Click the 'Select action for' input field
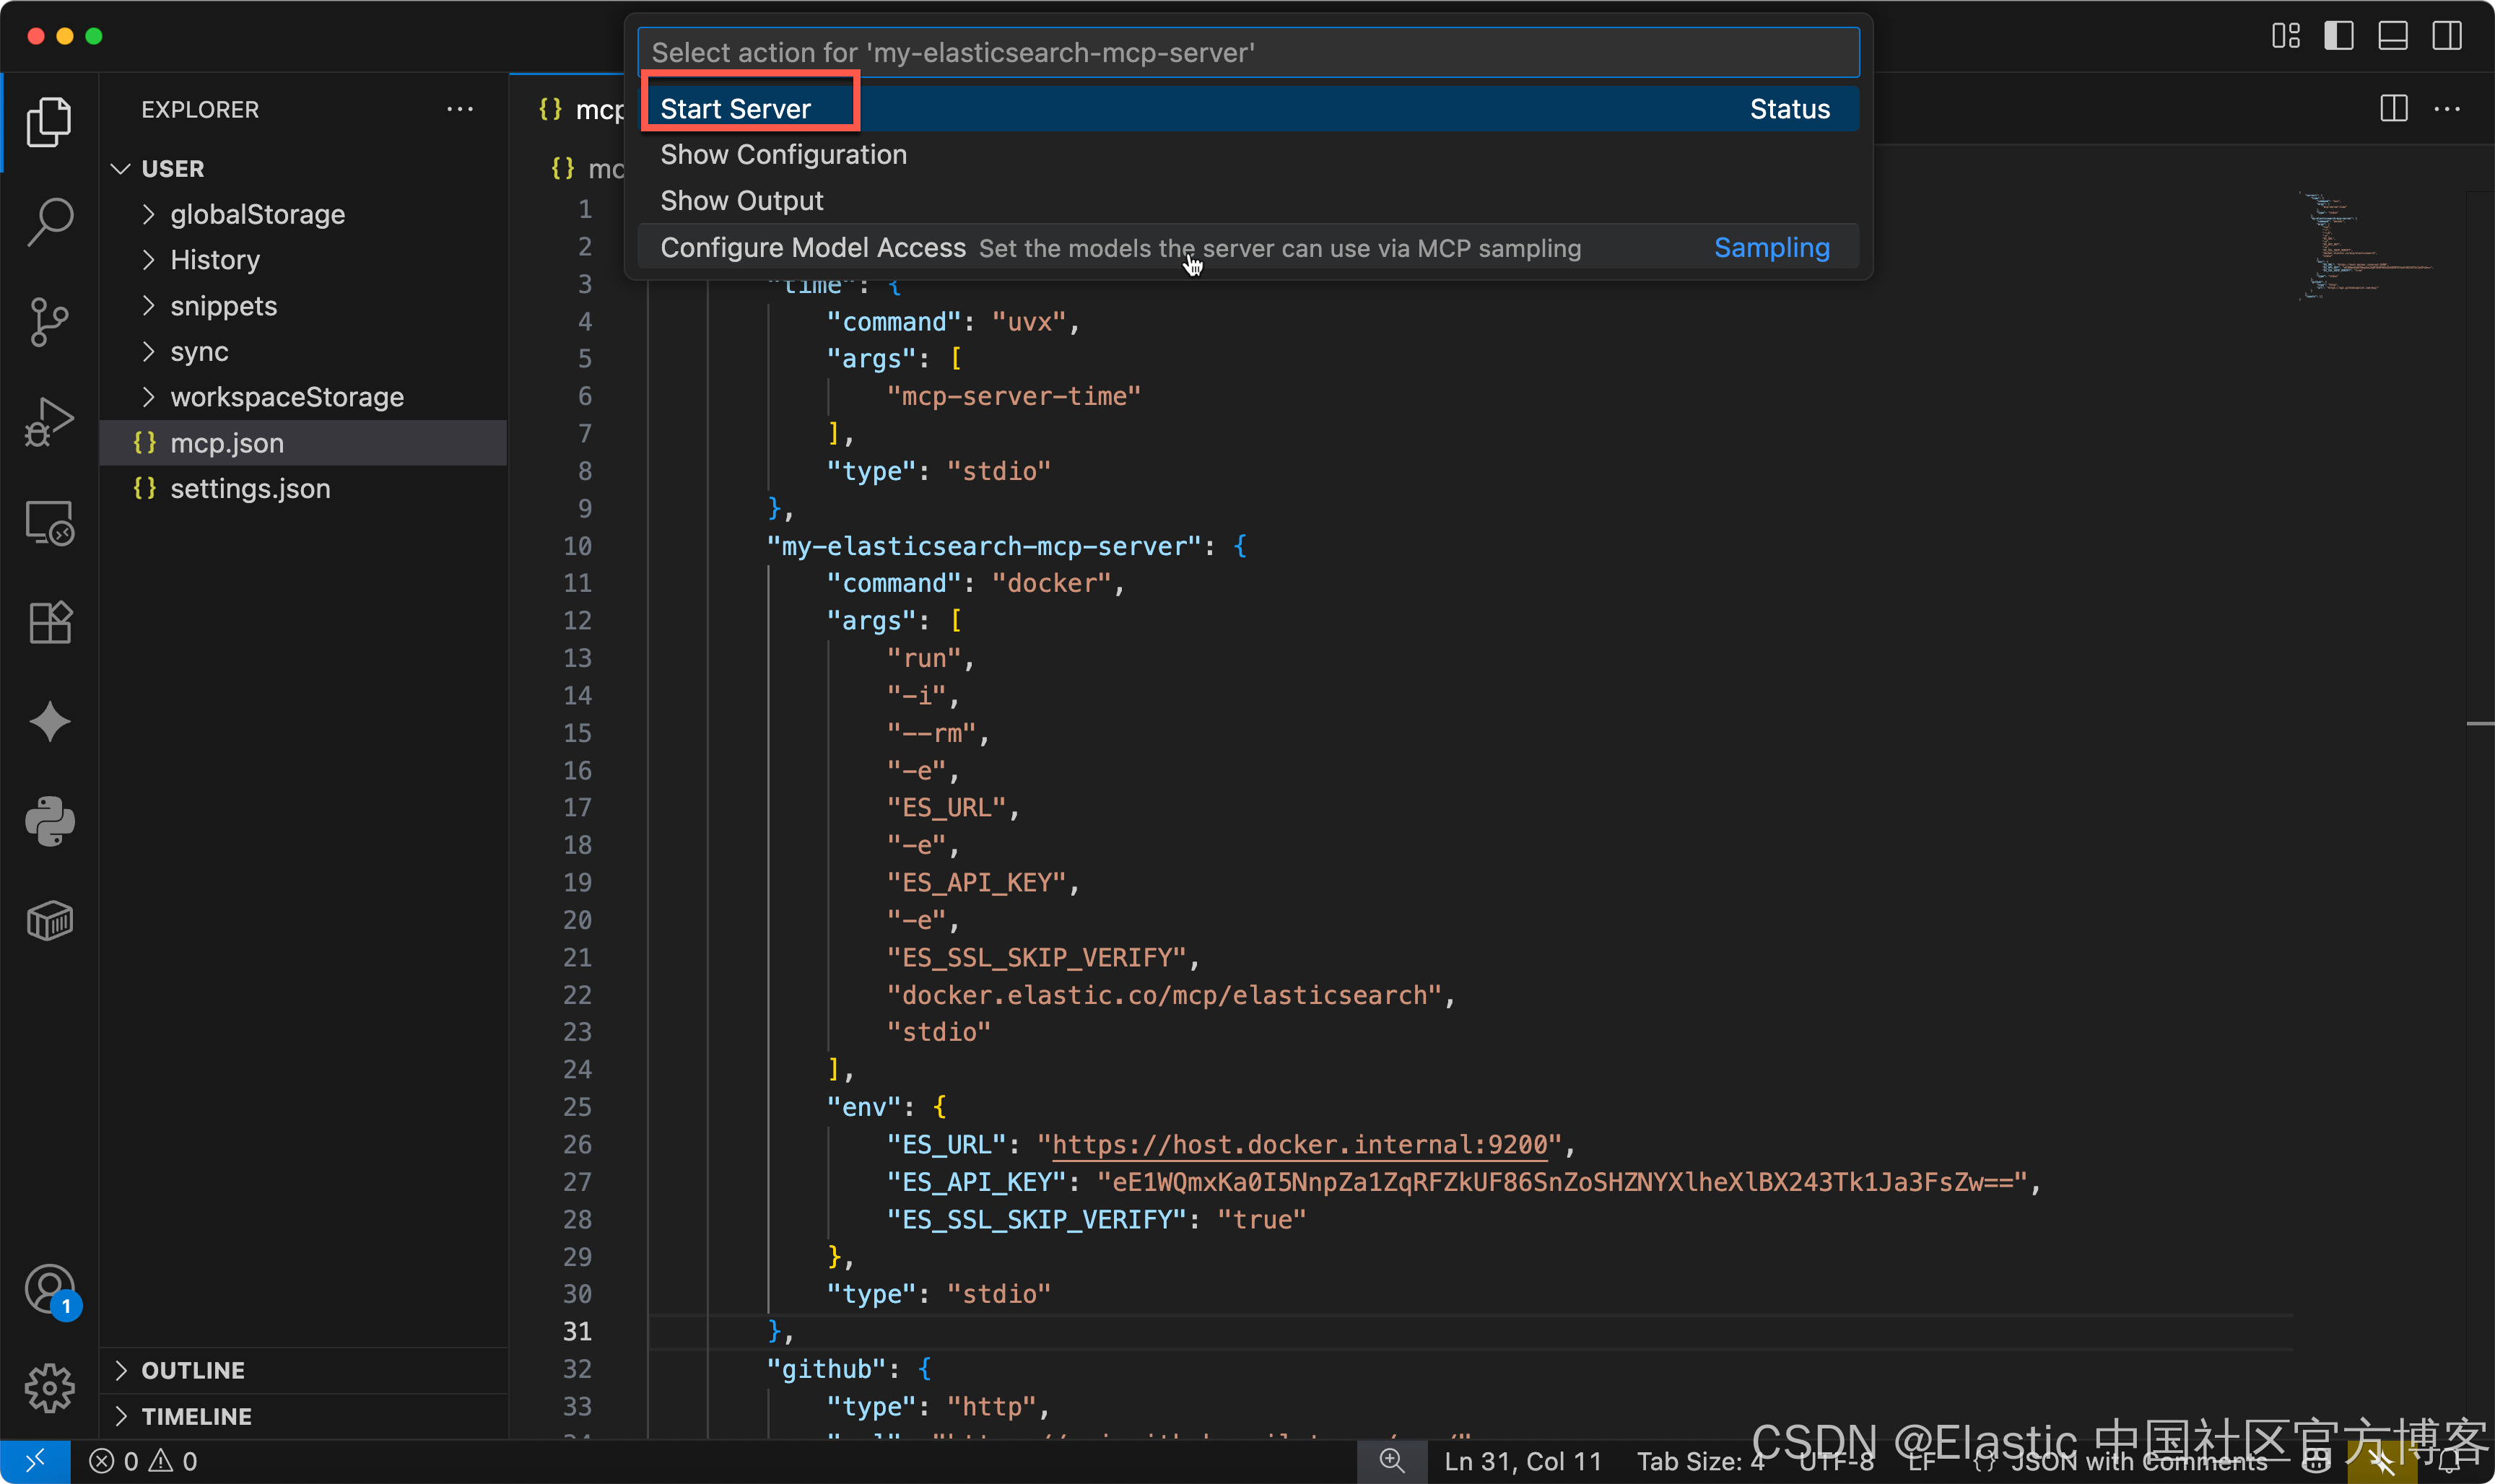The image size is (2495, 1484). click(1248, 52)
